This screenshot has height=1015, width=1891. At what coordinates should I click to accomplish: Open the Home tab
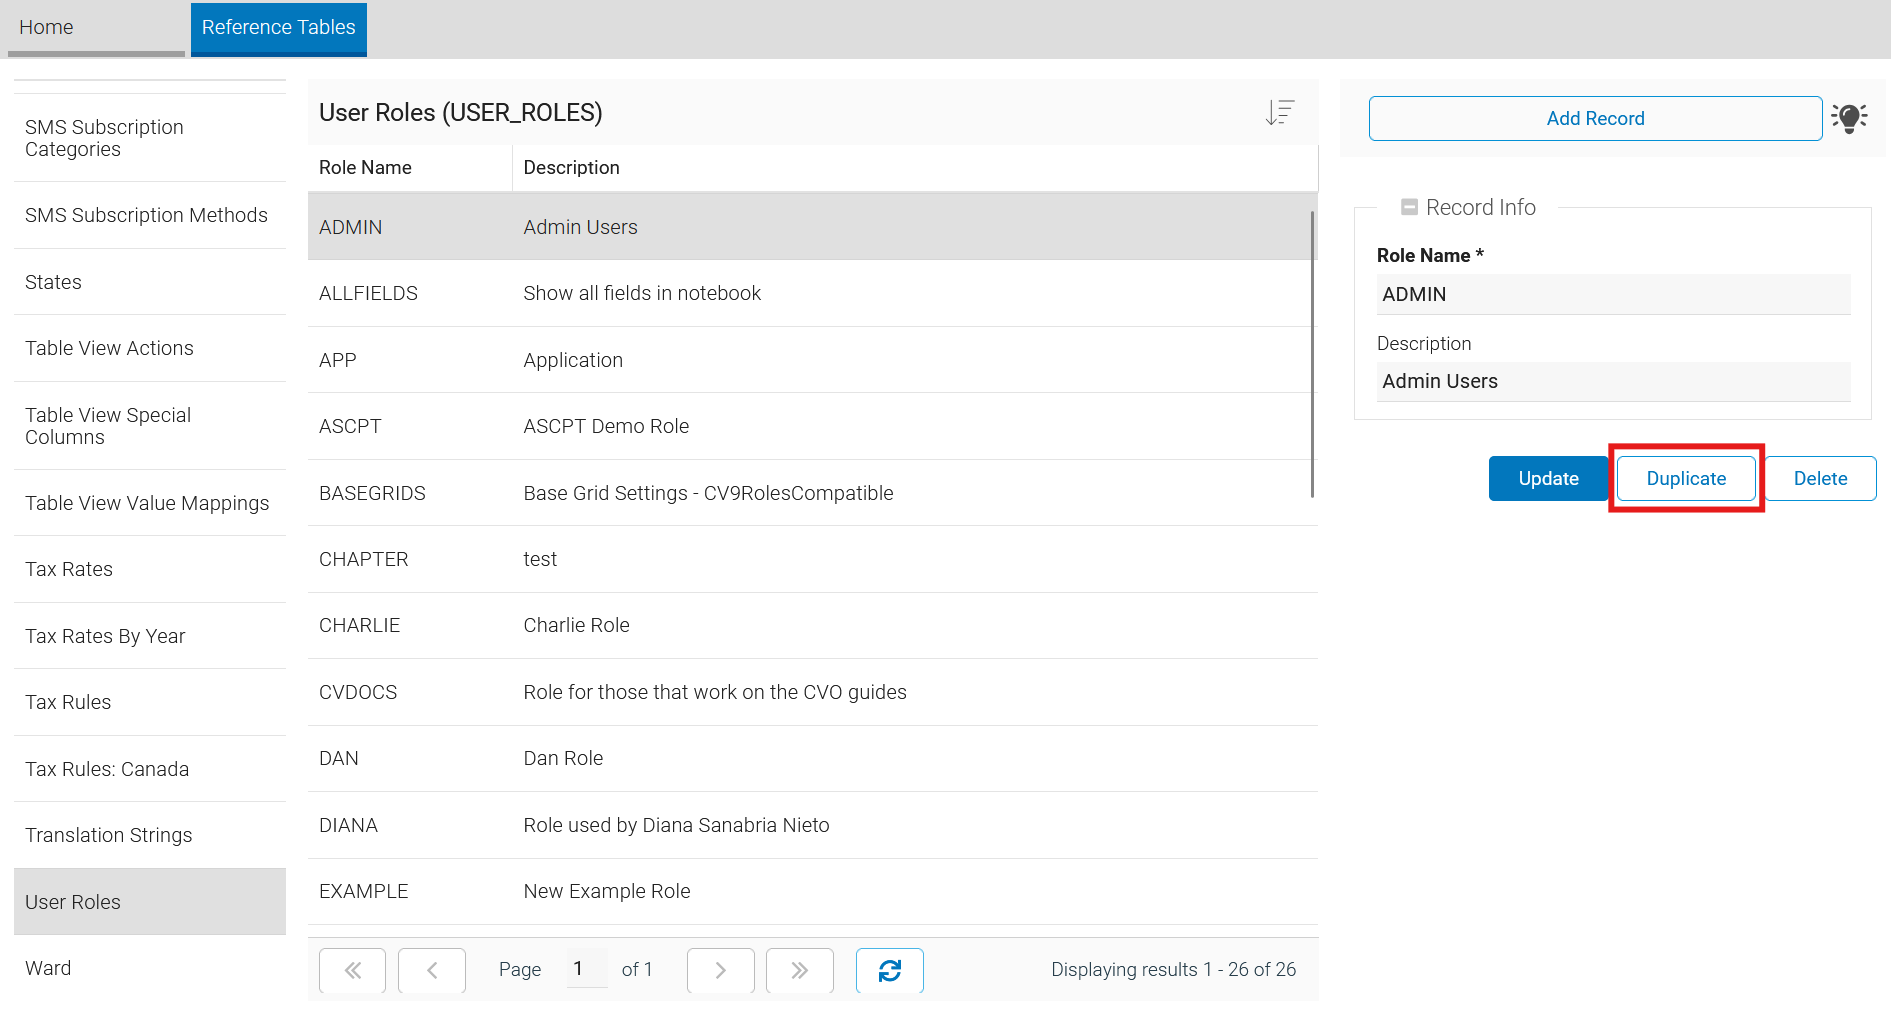tap(96, 28)
